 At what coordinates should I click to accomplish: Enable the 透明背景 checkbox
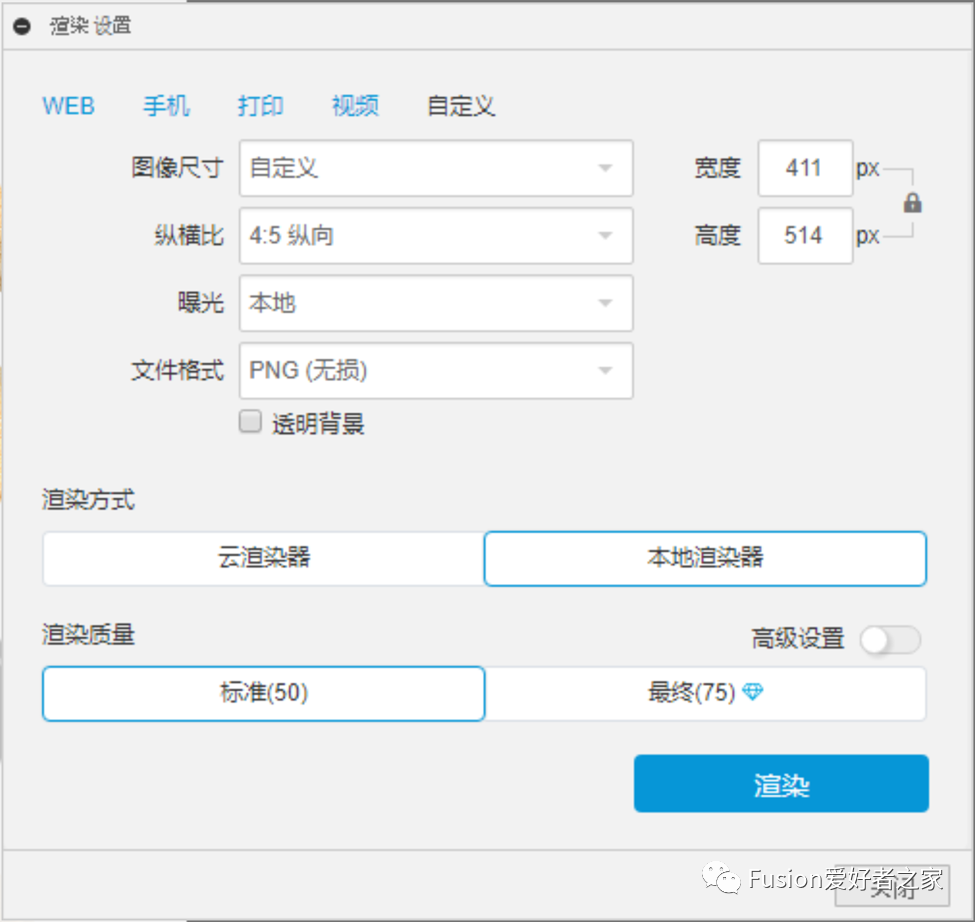250,422
